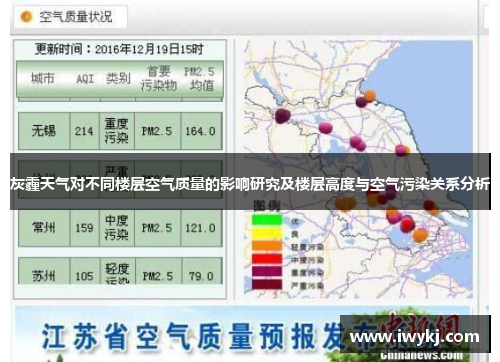Click 中度污染 in the 常州 row
Screen dimensions: 500x362
click(x=117, y=228)
